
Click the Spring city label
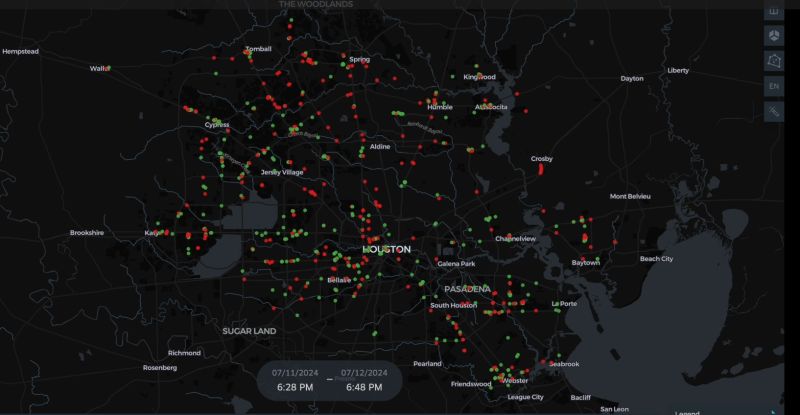click(x=359, y=59)
